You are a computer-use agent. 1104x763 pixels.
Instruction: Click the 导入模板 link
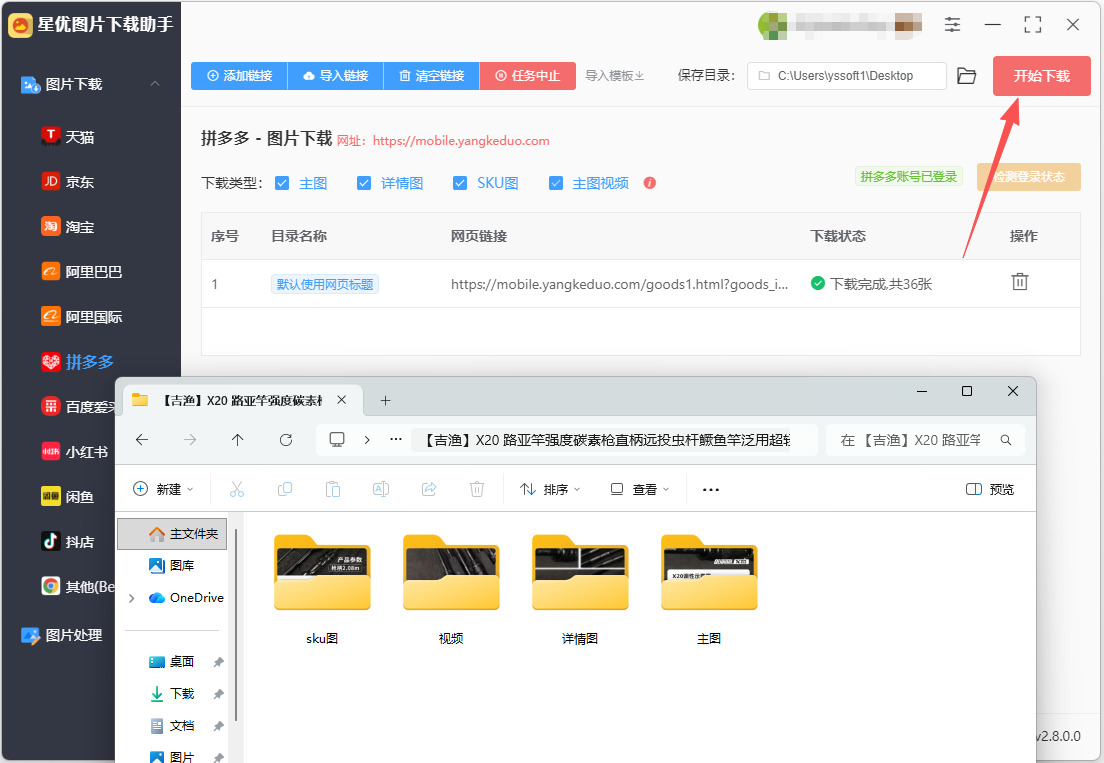click(614, 76)
